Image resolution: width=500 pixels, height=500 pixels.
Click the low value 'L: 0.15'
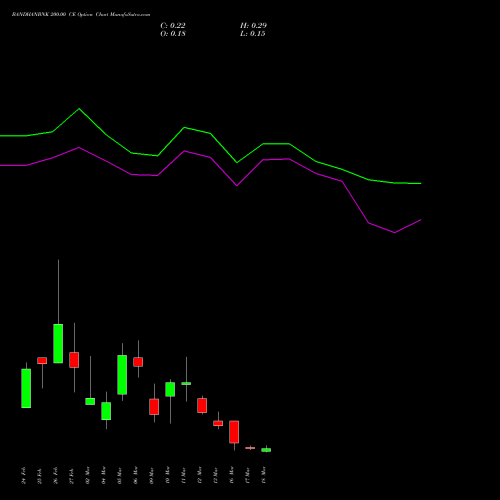(x=253, y=34)
